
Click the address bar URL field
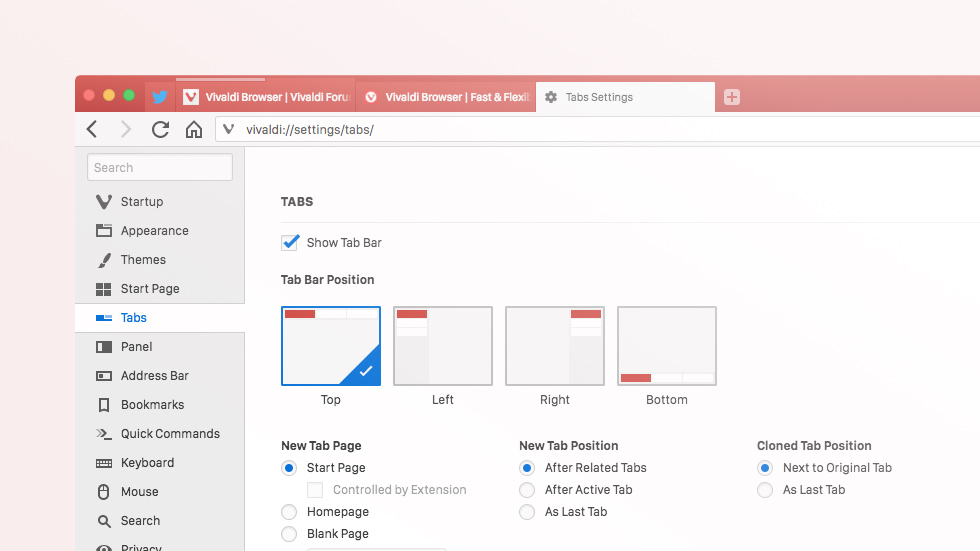pyautogui.click(x=598, y=129)
